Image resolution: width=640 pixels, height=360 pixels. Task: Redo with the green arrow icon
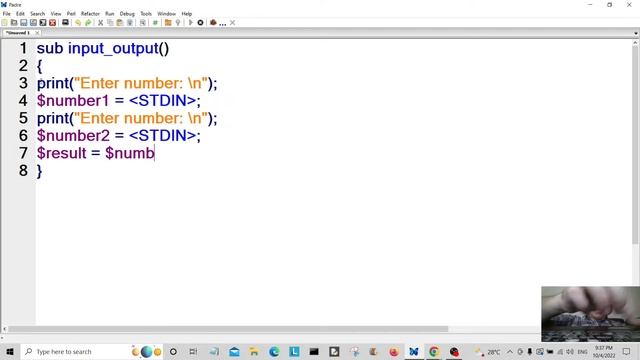[x=88, y=23]
